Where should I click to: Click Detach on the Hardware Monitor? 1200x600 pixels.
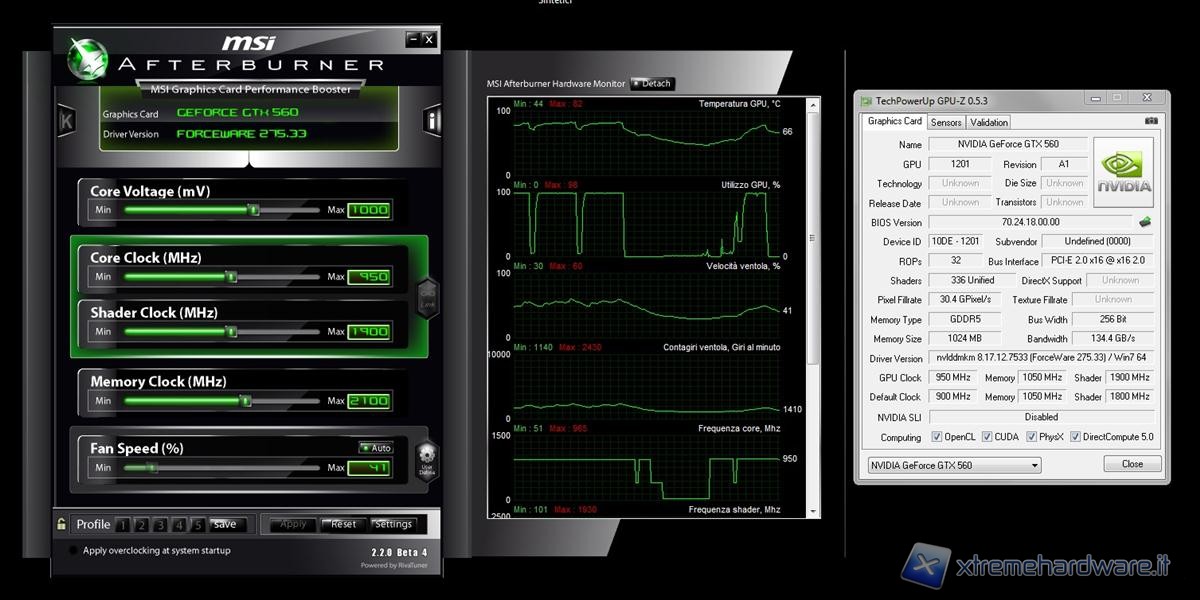click(x=652, y=84)
